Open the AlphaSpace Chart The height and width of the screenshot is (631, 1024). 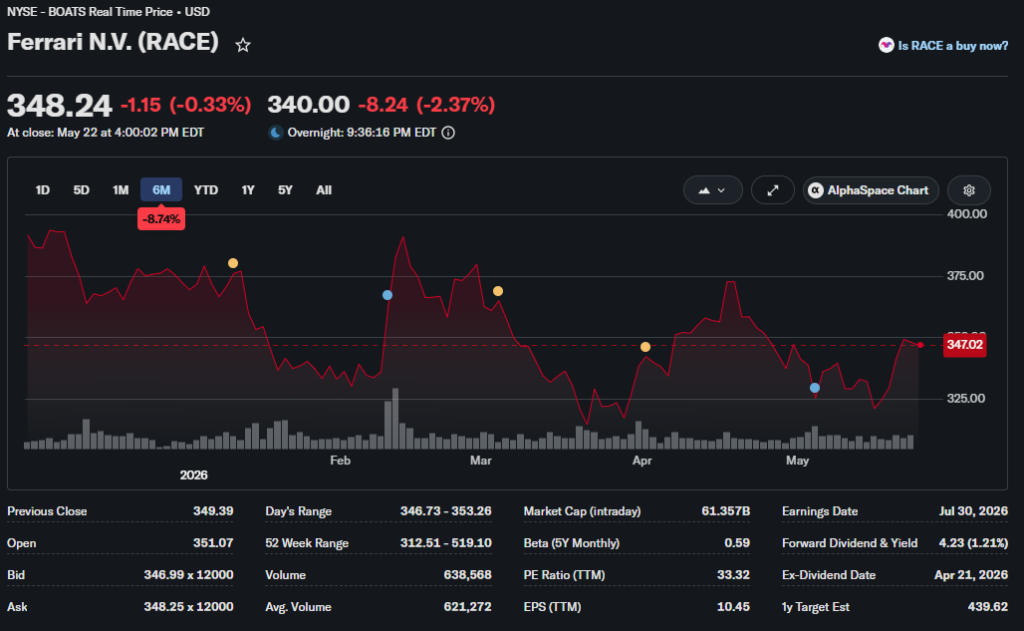[871, 190]
